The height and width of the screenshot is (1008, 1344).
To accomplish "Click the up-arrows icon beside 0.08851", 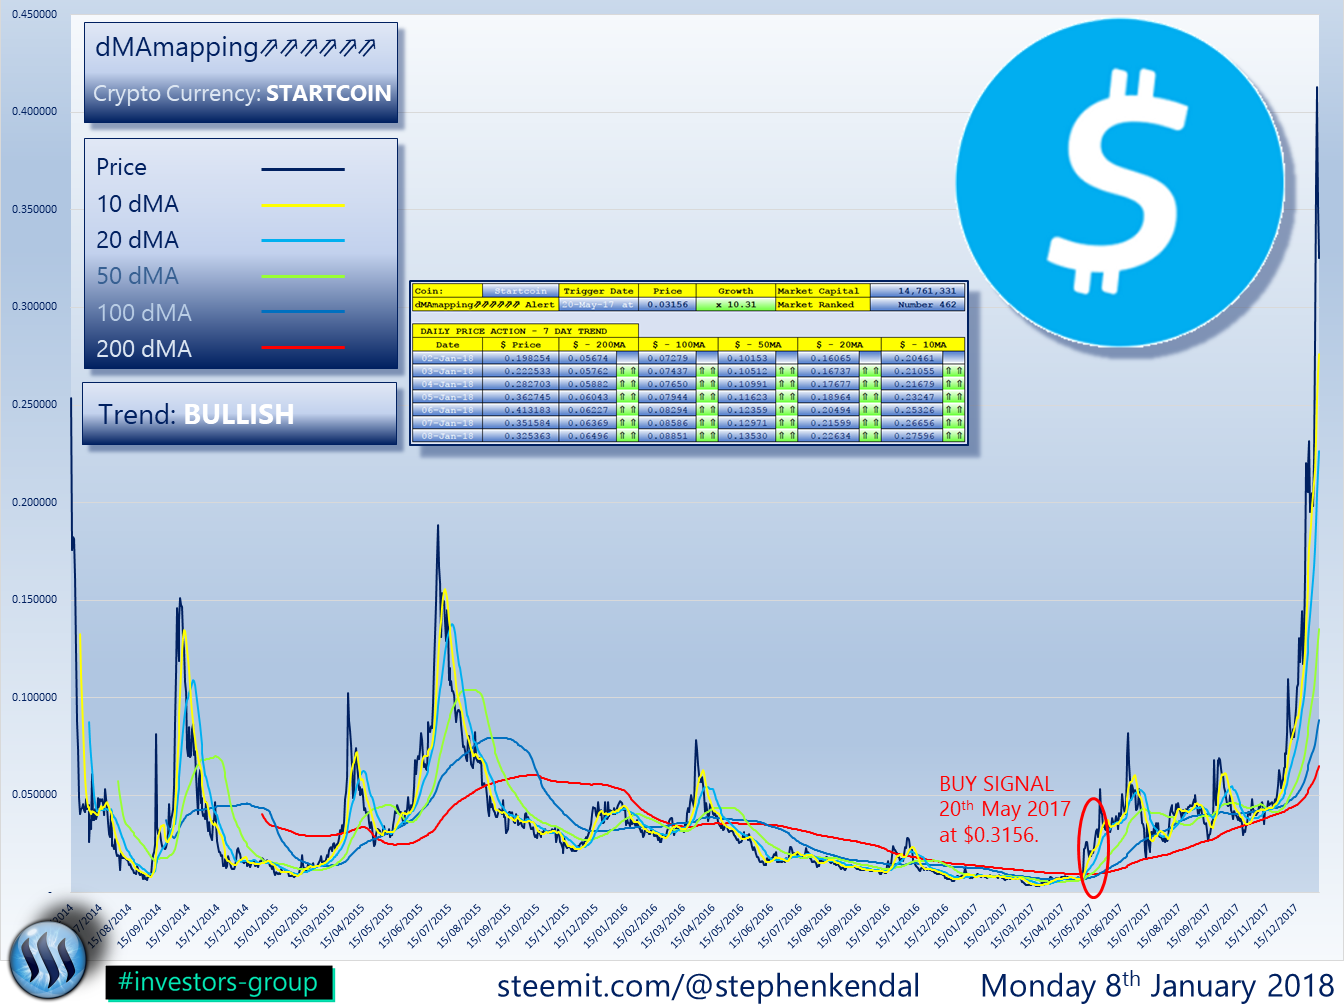I will tap(707, 436).
